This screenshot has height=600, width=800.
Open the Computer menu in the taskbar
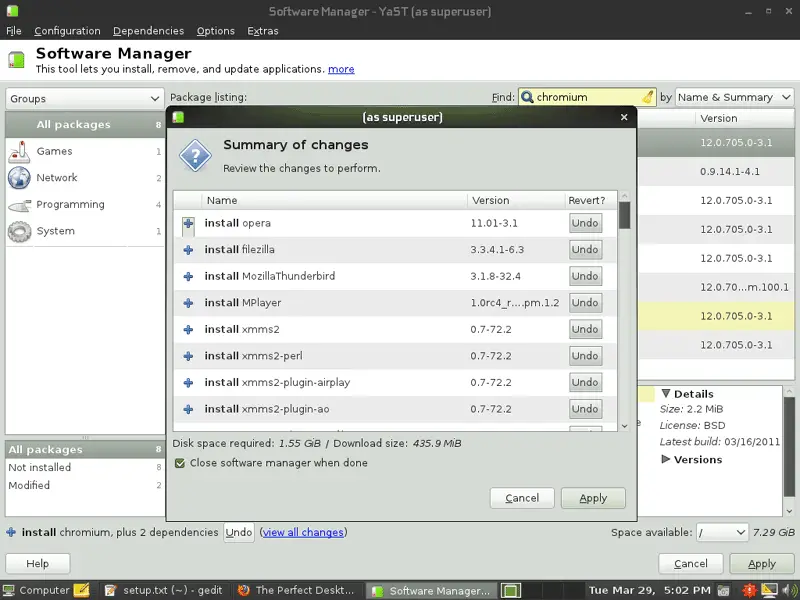(35, 590)
